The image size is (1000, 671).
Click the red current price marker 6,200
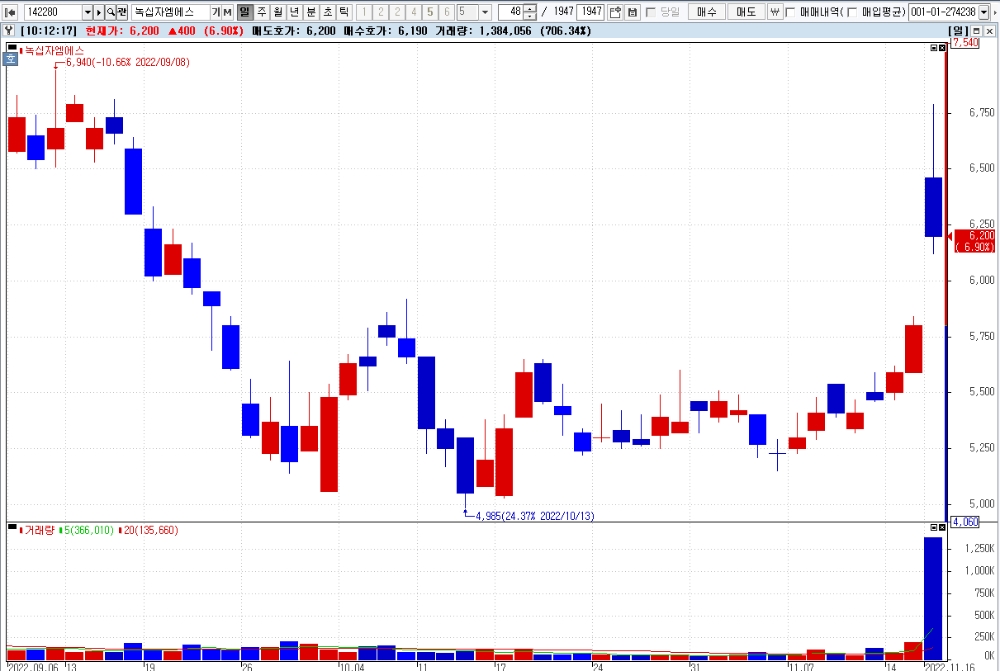tap(974, 241)
